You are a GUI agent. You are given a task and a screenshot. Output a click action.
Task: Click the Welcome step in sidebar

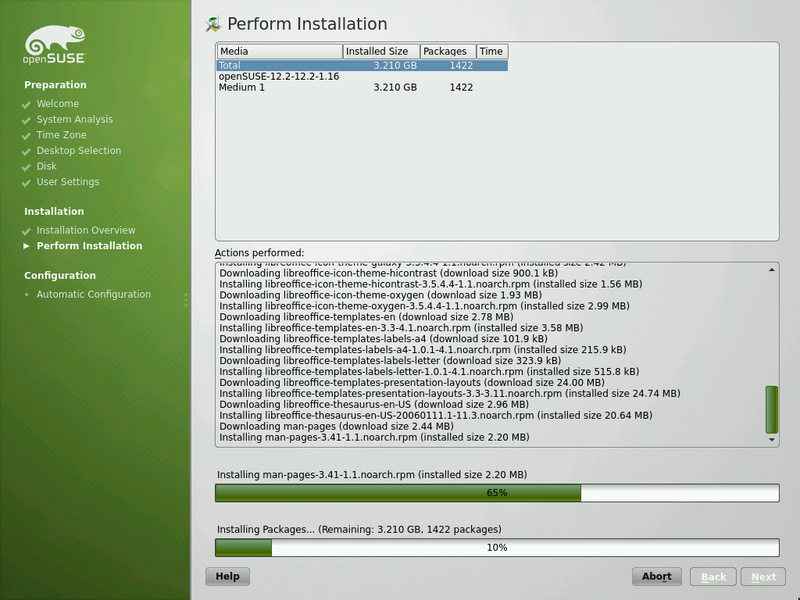point(58,104)
